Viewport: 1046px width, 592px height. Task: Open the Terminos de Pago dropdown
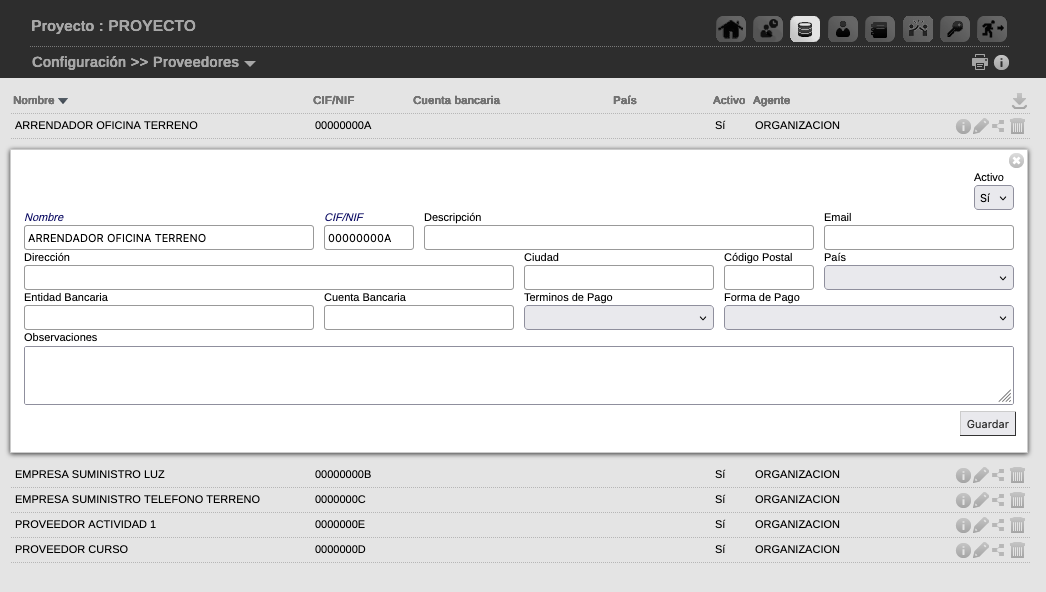pos(618,318)
